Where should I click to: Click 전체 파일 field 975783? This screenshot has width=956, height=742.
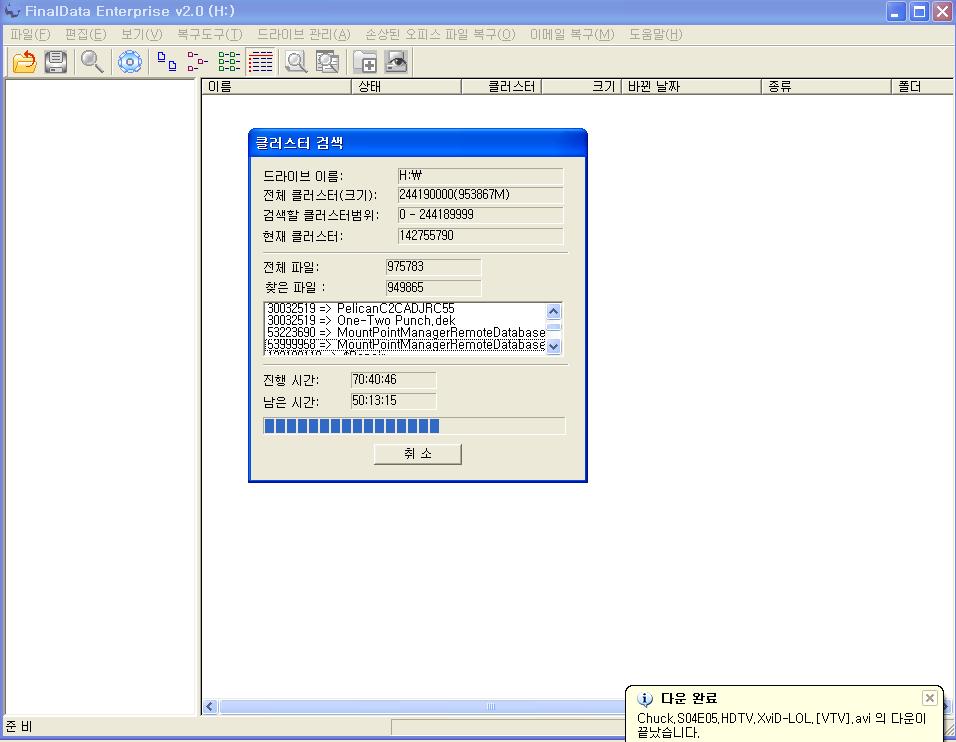433,267
